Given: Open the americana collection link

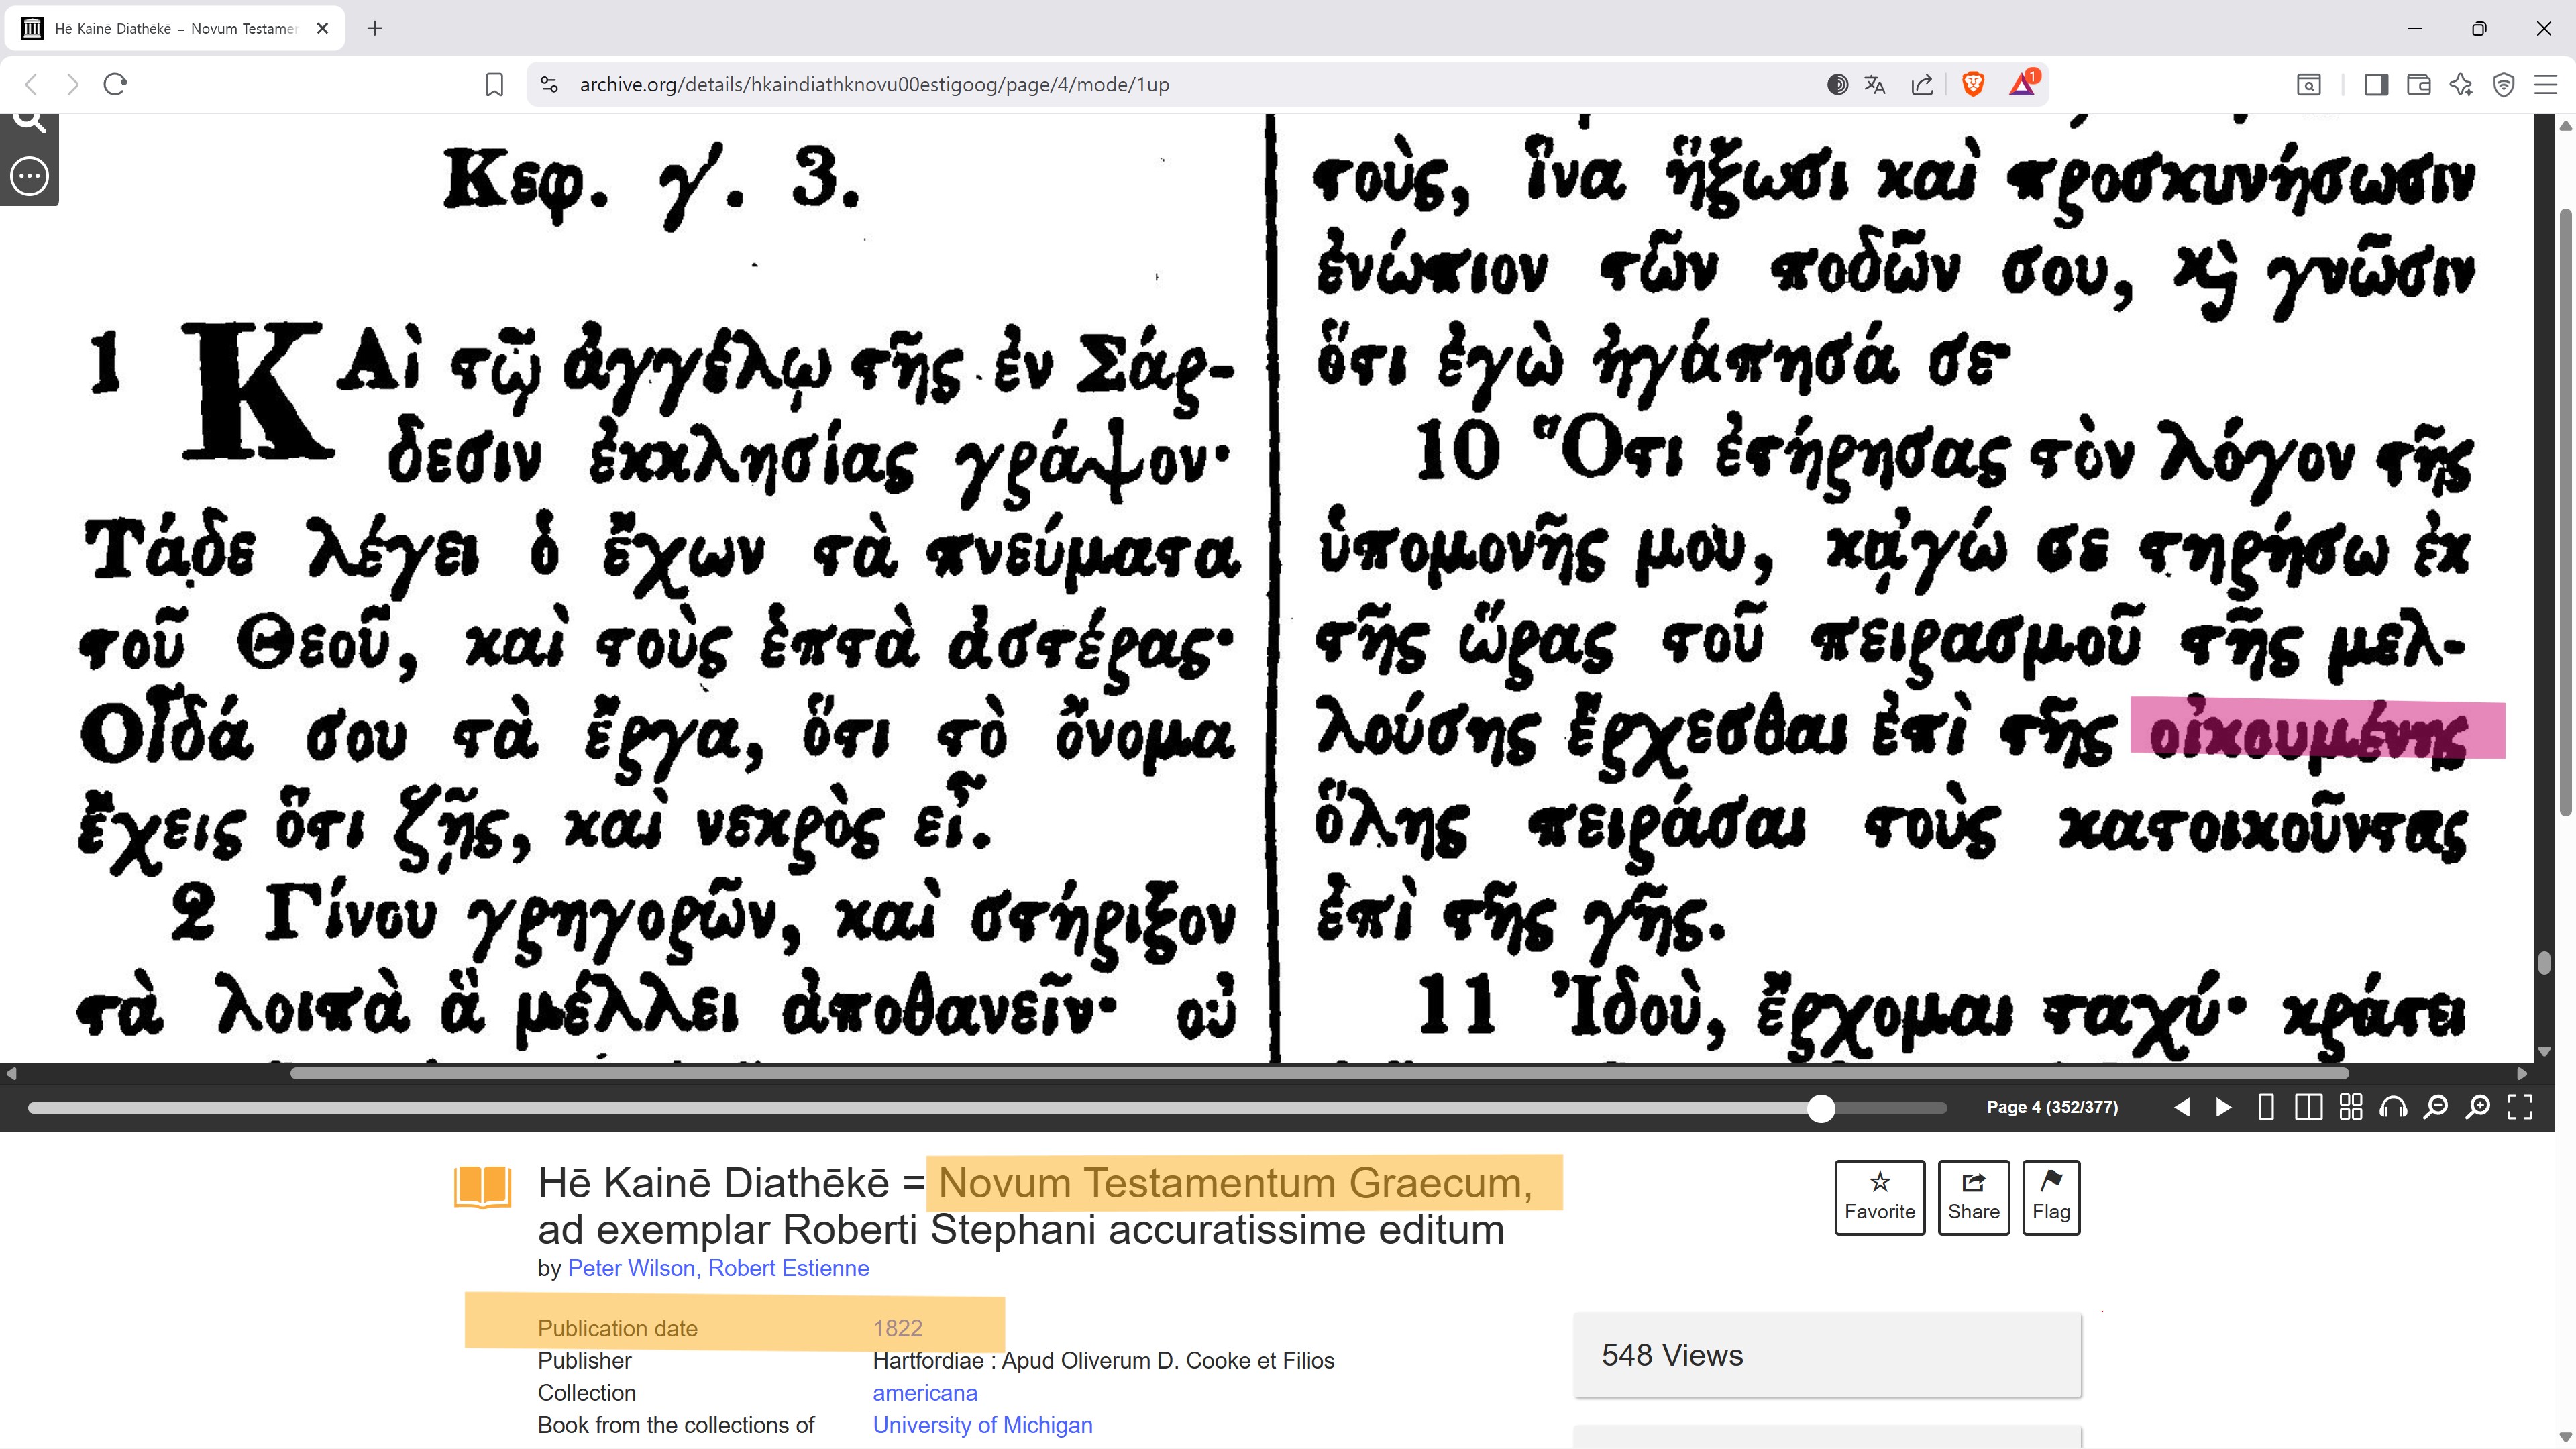Looking at the screenshot, I should pyautogui.click(x=924, y=1393).
